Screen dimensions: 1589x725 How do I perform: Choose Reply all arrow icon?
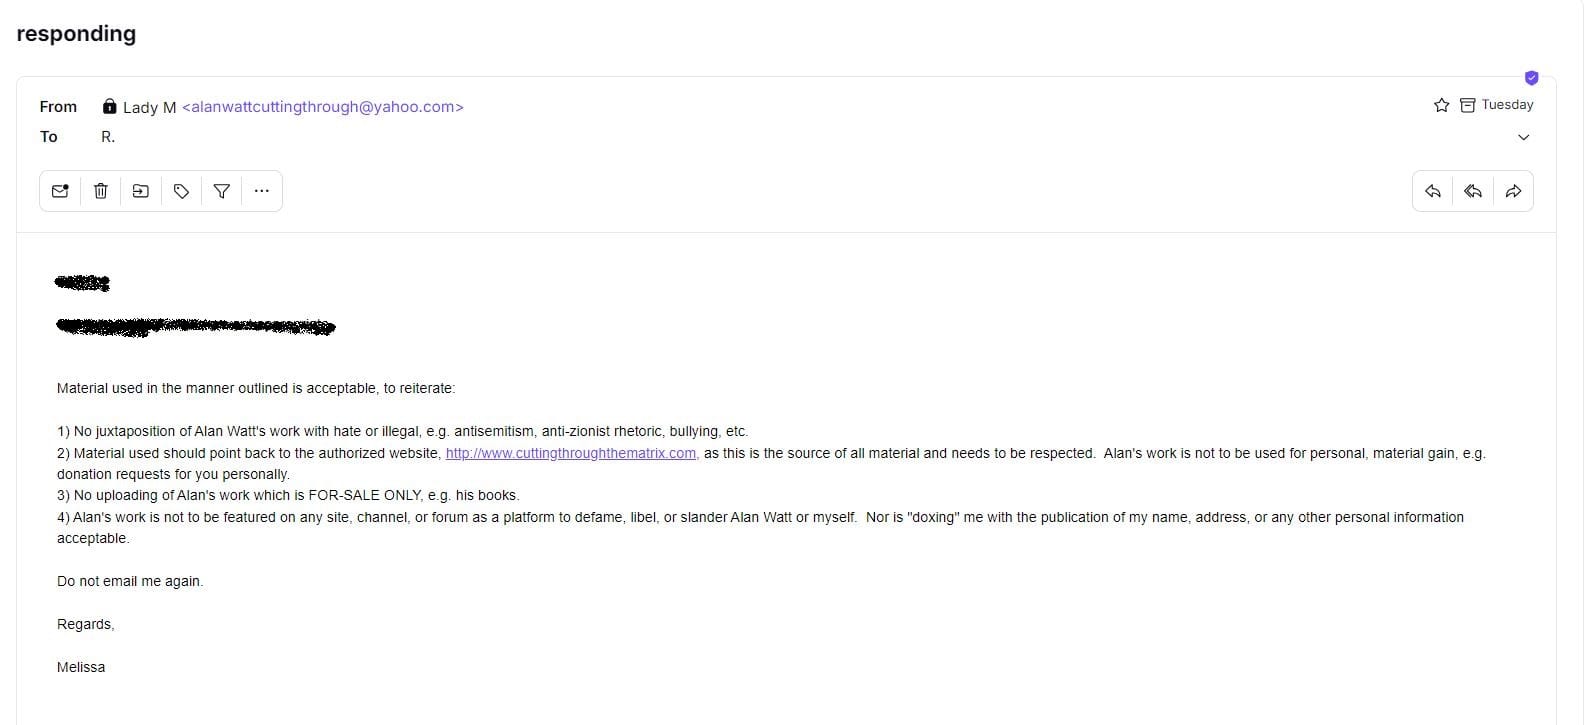pos(1473,191)
